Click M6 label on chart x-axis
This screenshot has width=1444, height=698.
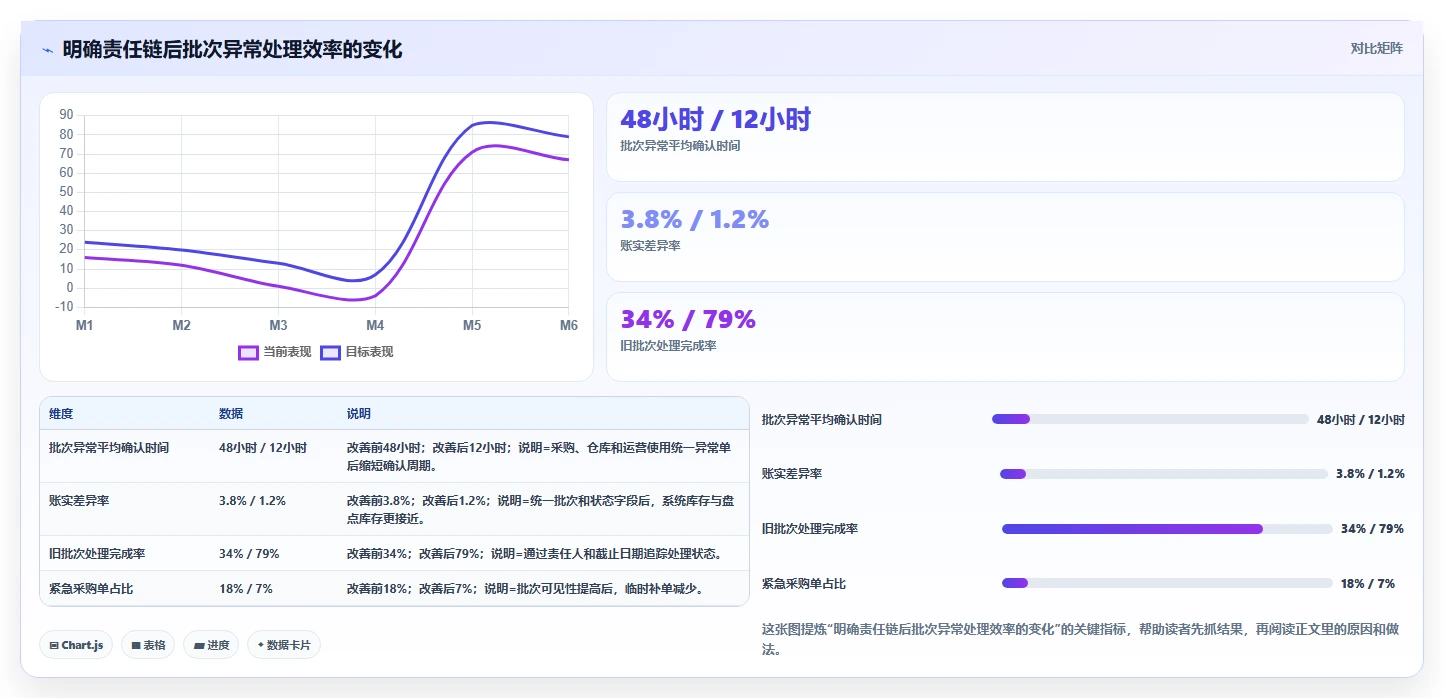tap(568, 325)
